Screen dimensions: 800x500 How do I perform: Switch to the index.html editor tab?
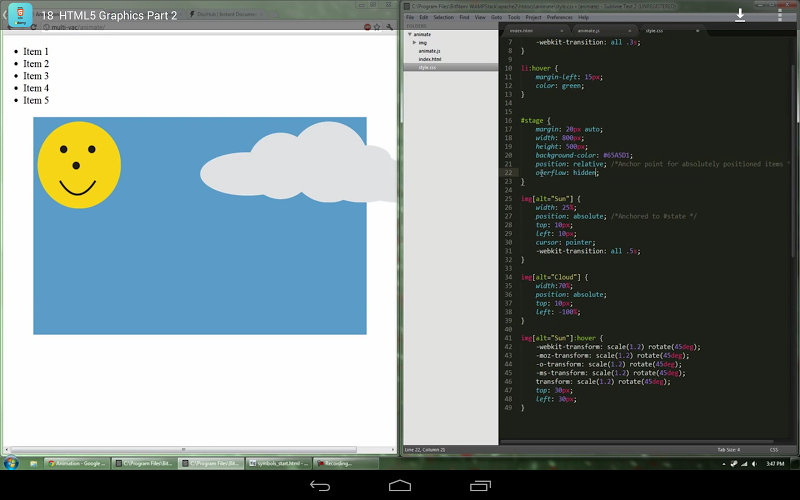point(522,31)
